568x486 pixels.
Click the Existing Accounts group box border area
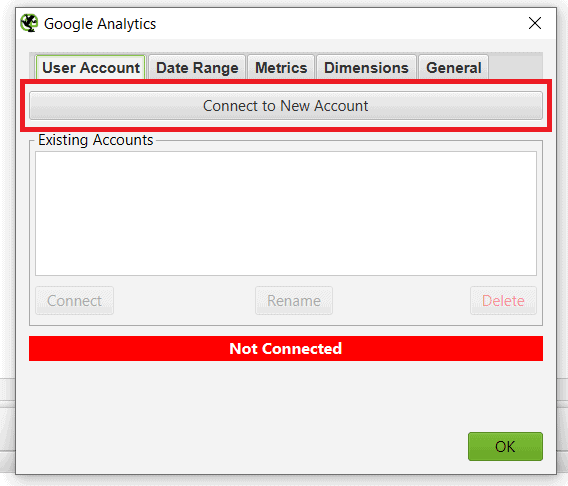click(x=286, y=320)
